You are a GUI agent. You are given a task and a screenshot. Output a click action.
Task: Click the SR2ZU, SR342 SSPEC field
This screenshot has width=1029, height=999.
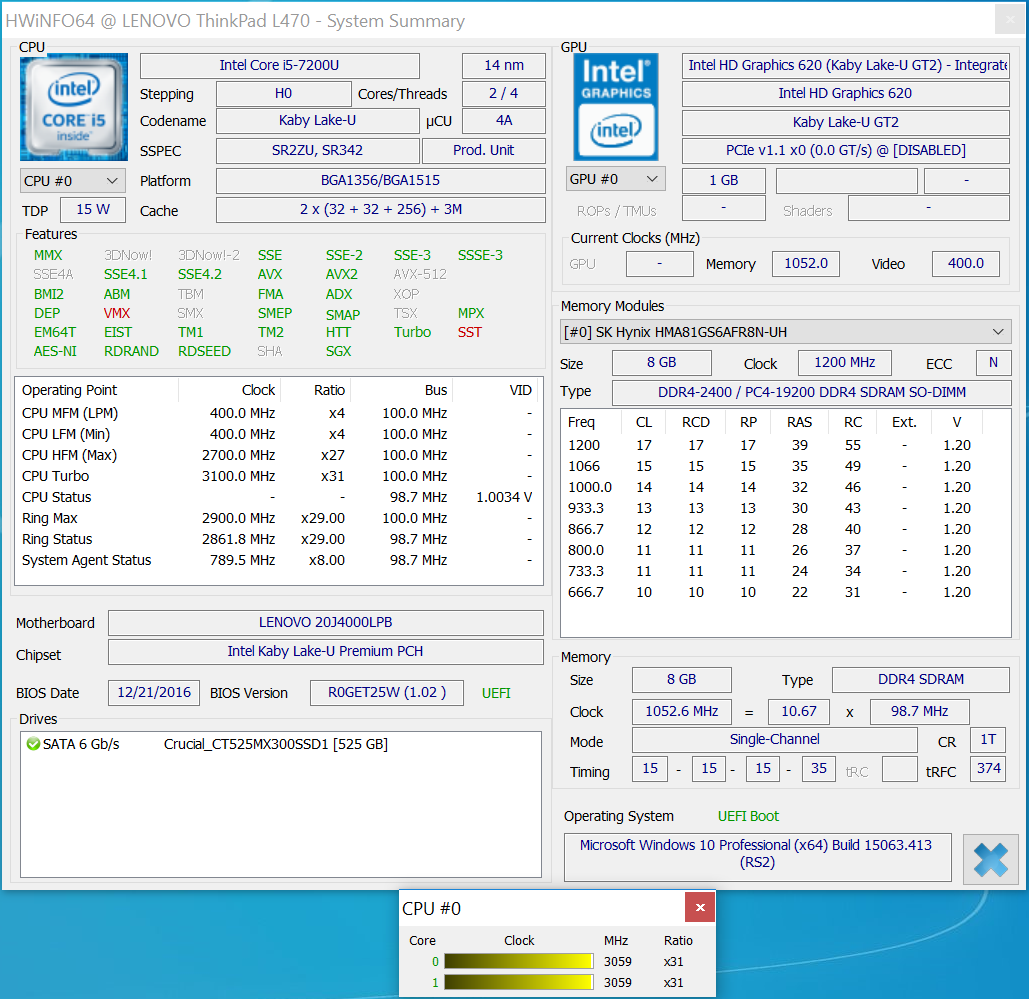tap(318, 150)
